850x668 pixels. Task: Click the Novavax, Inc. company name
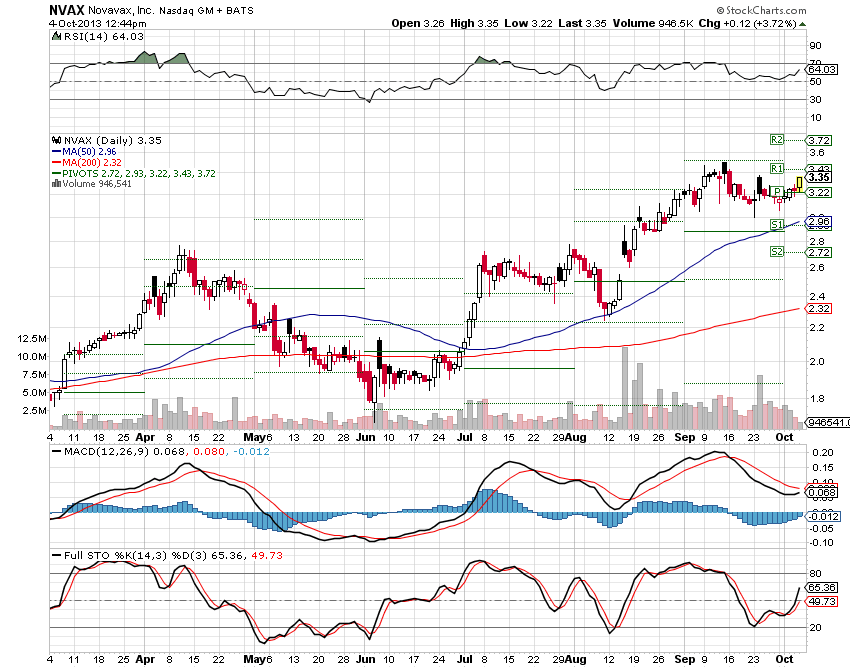click(120, 10)
